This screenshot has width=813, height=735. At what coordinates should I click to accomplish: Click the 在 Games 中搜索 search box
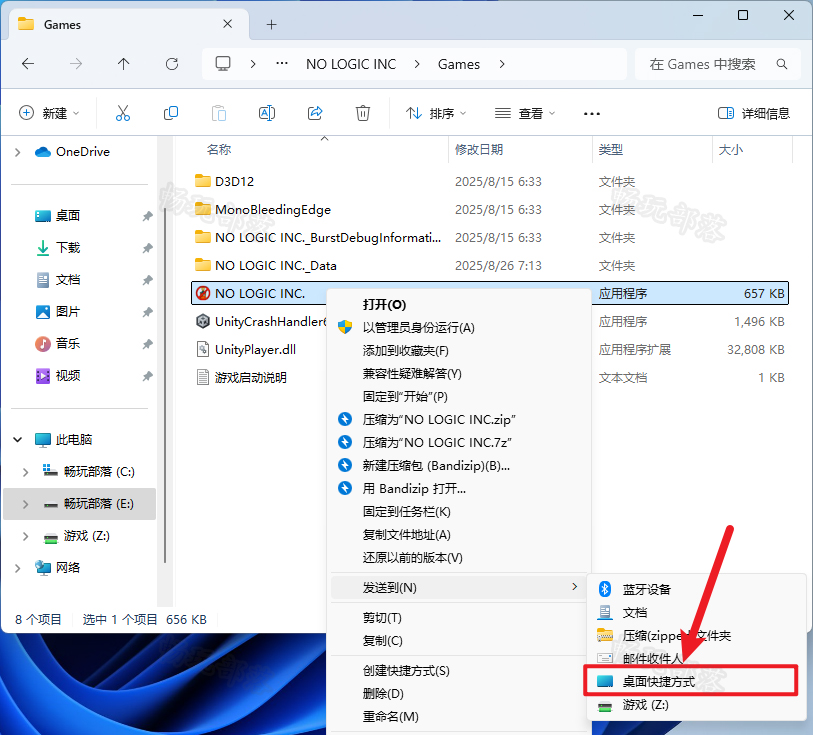718,64
